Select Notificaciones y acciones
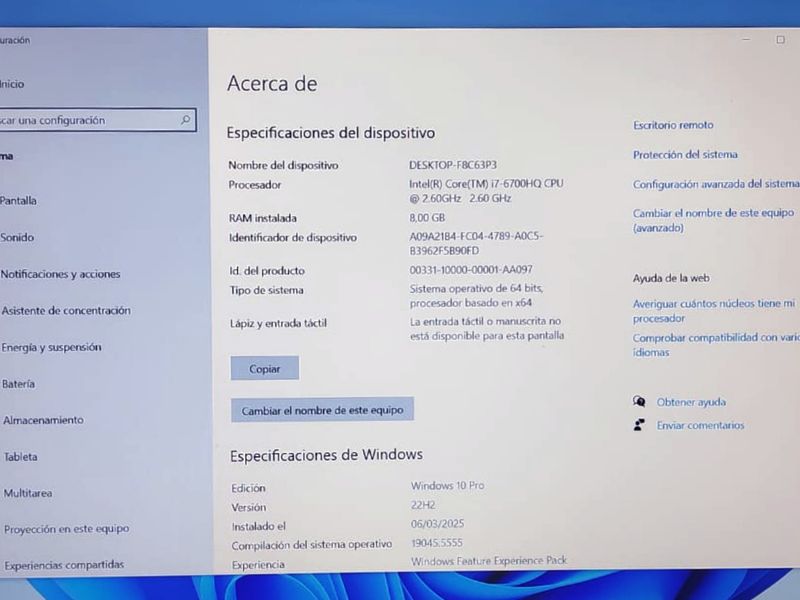 pyautogui.click(x=60, y=274)
